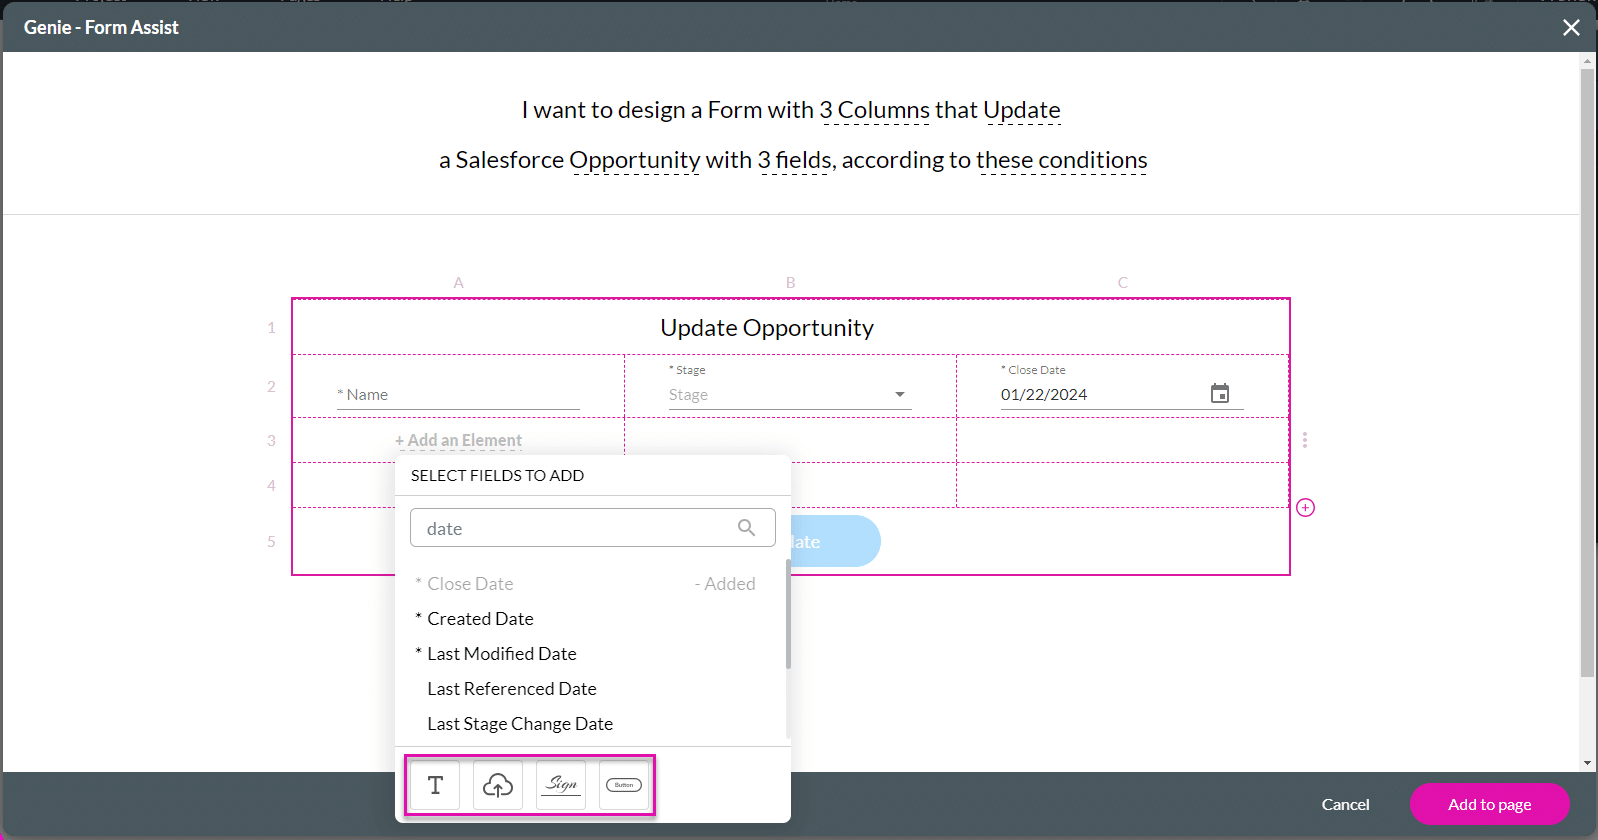Change the 'Update' action selector
The width and height of the screenshot is (1598, 840).
click(1021, 111)
